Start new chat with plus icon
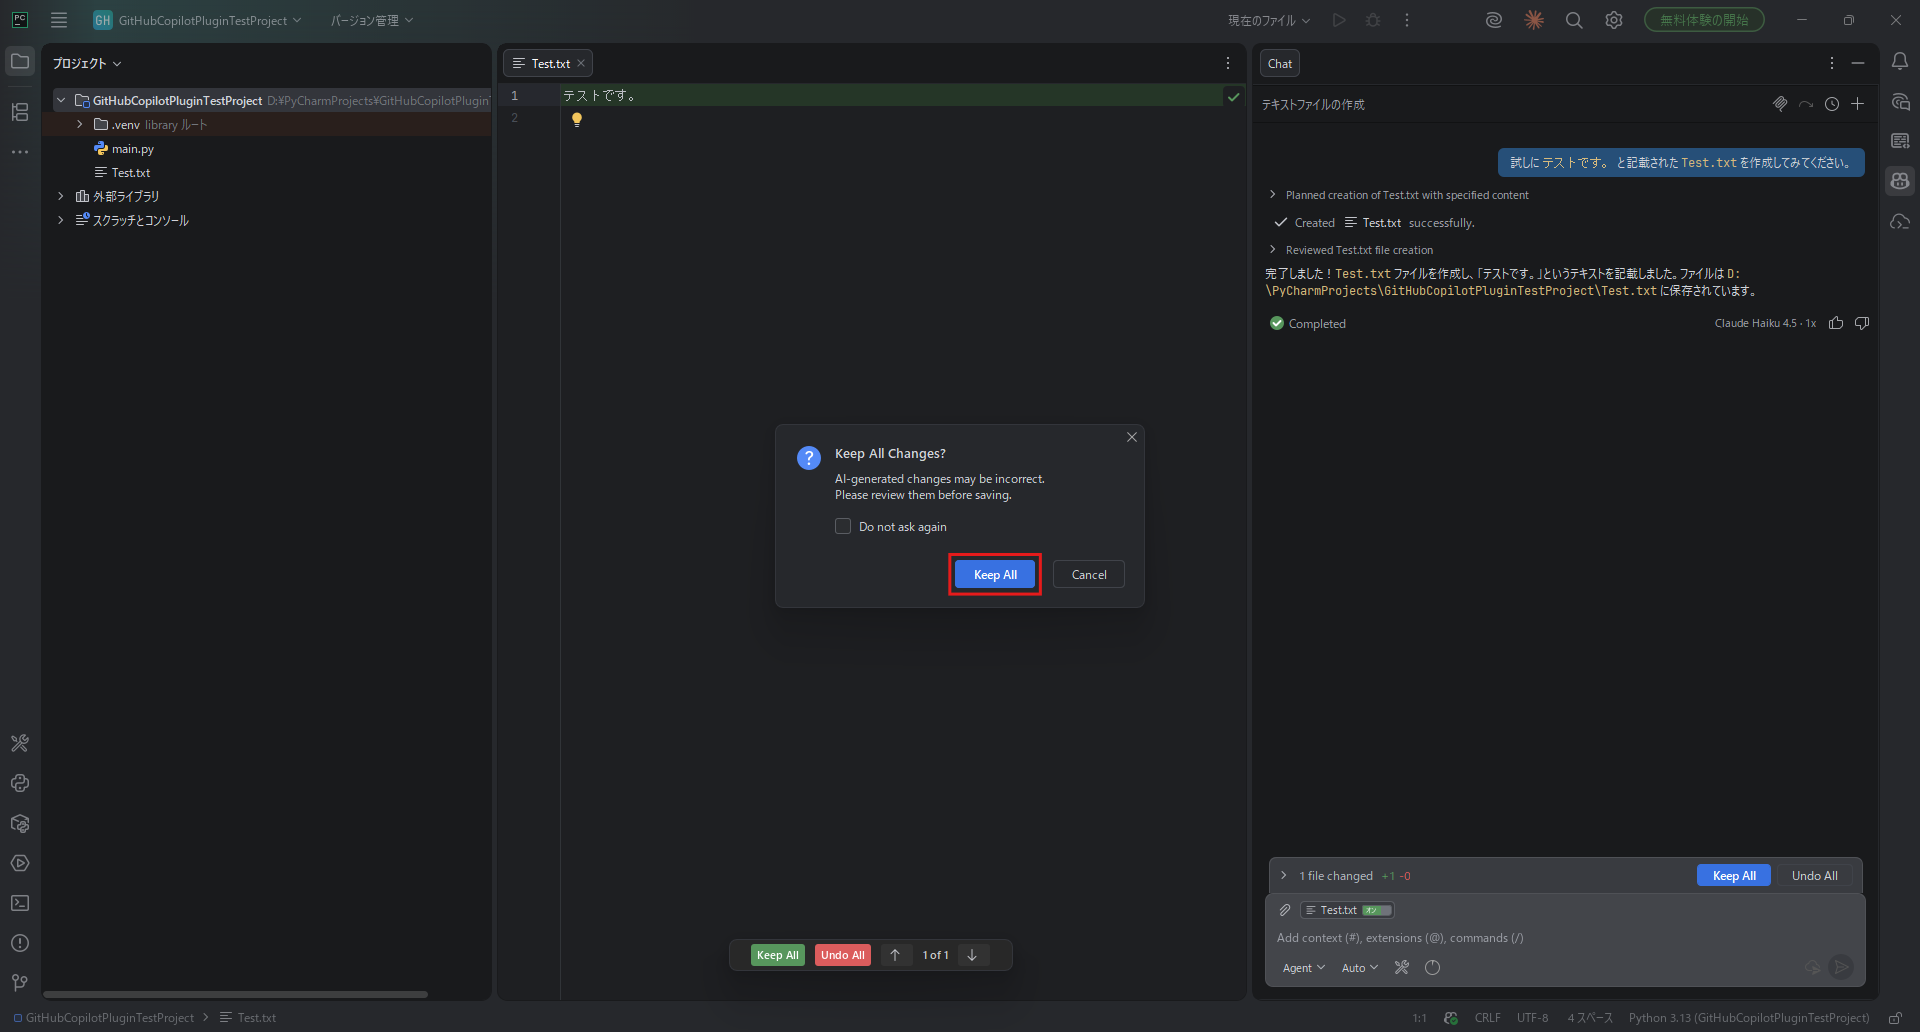Image resolution: width=1920 pixels, height=1032 pixels. [x=1857, y=104]
